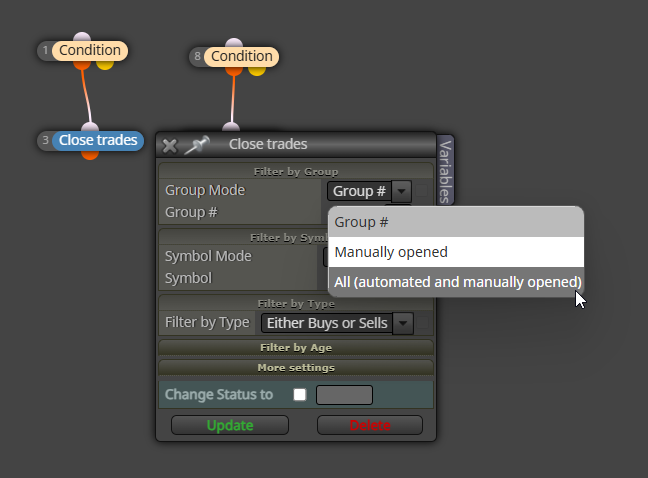Image resolution: width=648 pixels, height=478 pixels.
Task: Open the Group Mode dropdown arrow
Action: click(x=401, y=191)
